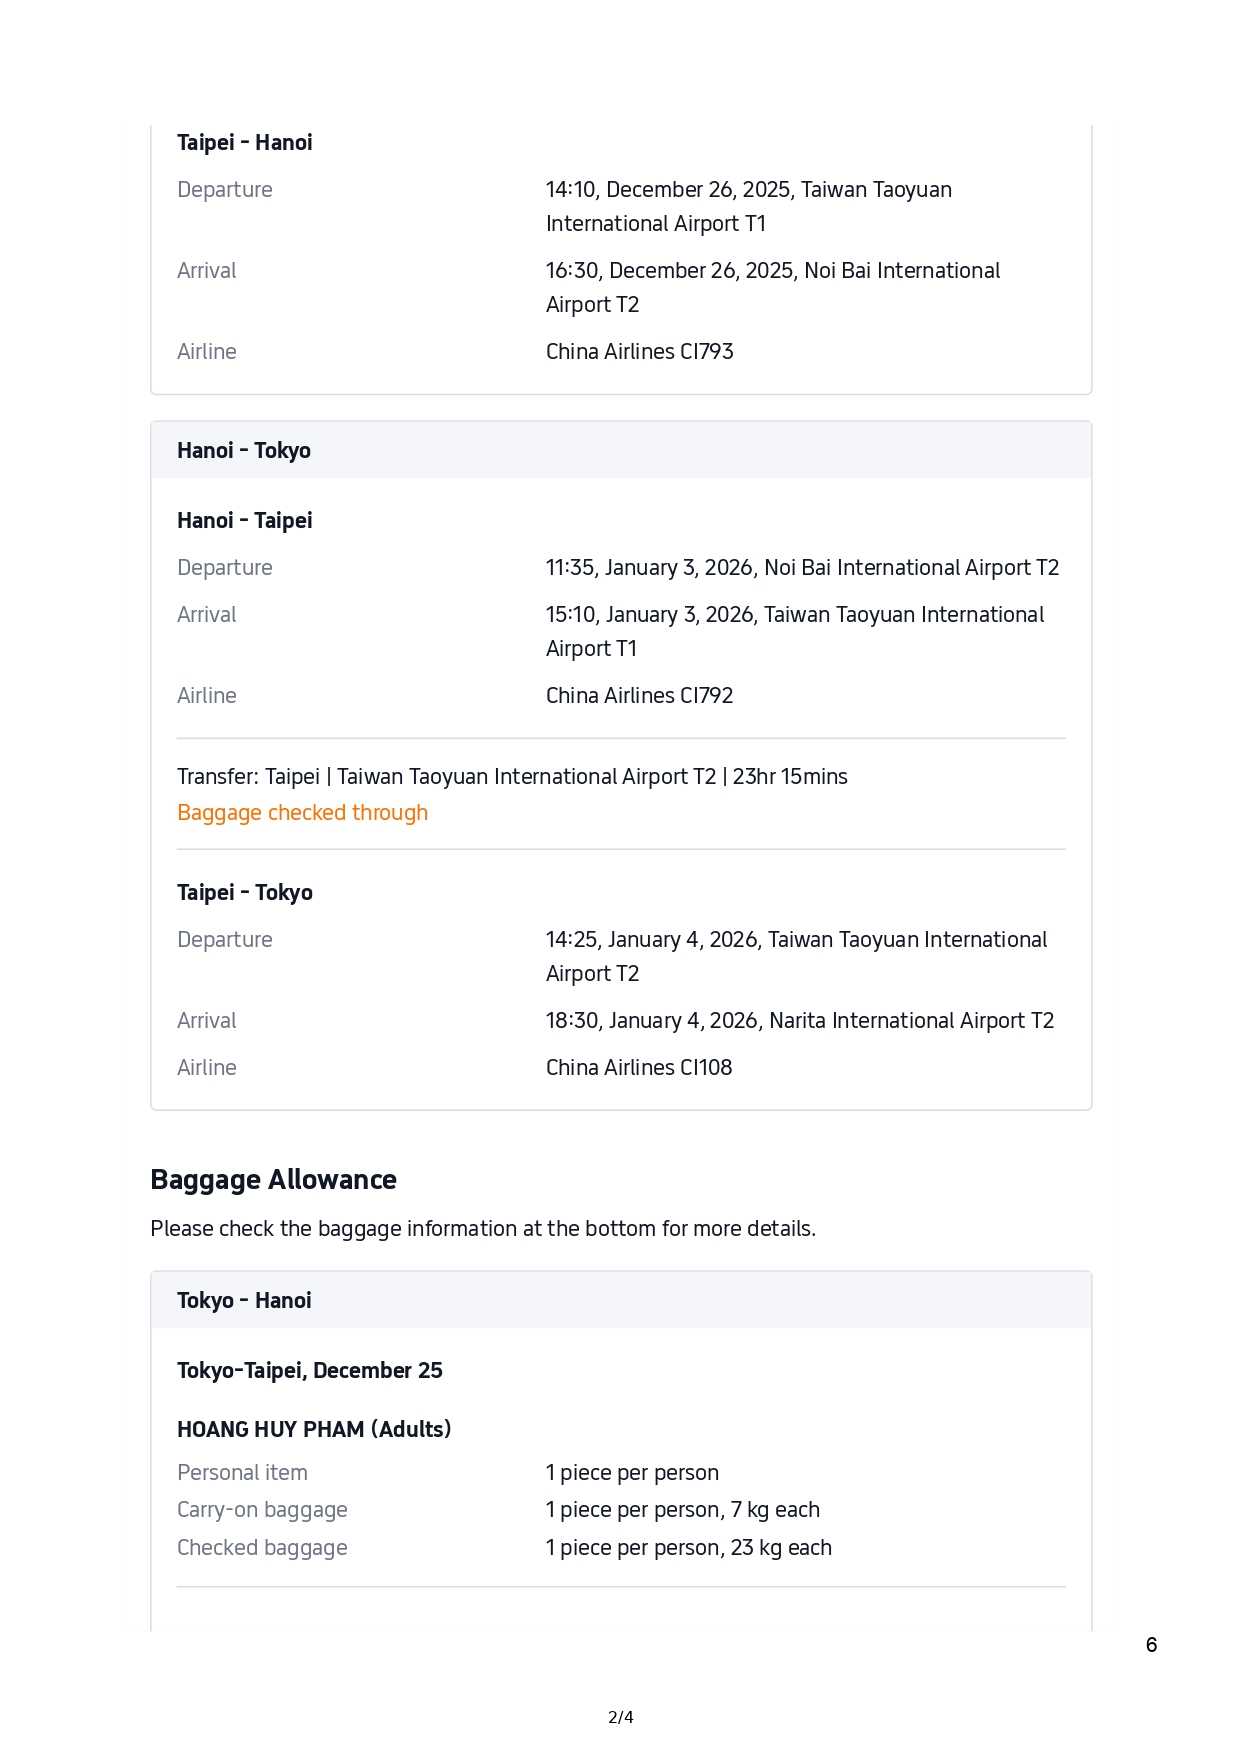Click the China Airlines CI793 flight number
This screenshot has width=1242, height=1756.
(x=639, y=352)
